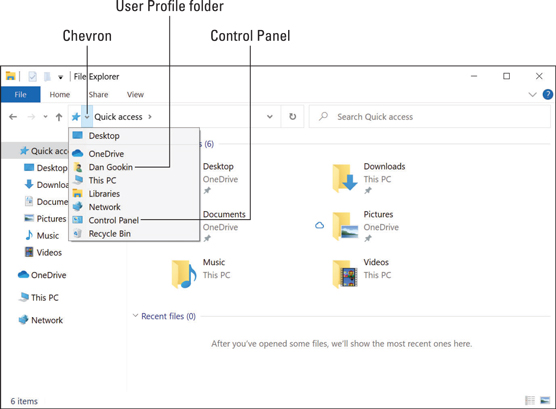Go up one level with the up arrow
The image size is (556, 409).
pos(59,117)
